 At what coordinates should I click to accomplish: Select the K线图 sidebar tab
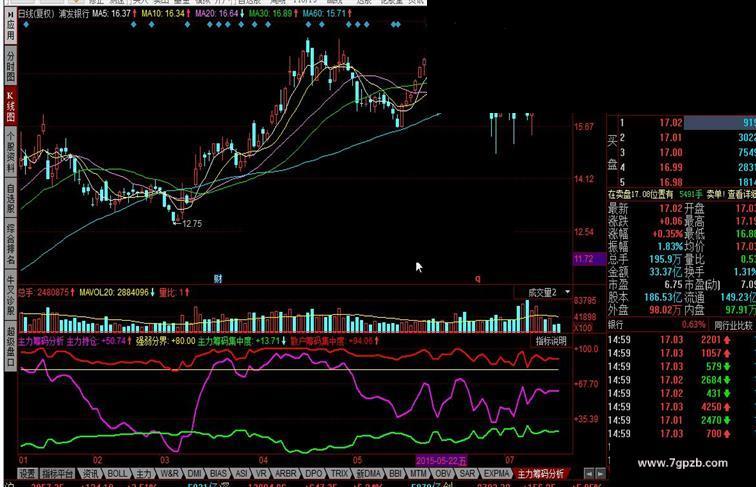click(11, 106)
